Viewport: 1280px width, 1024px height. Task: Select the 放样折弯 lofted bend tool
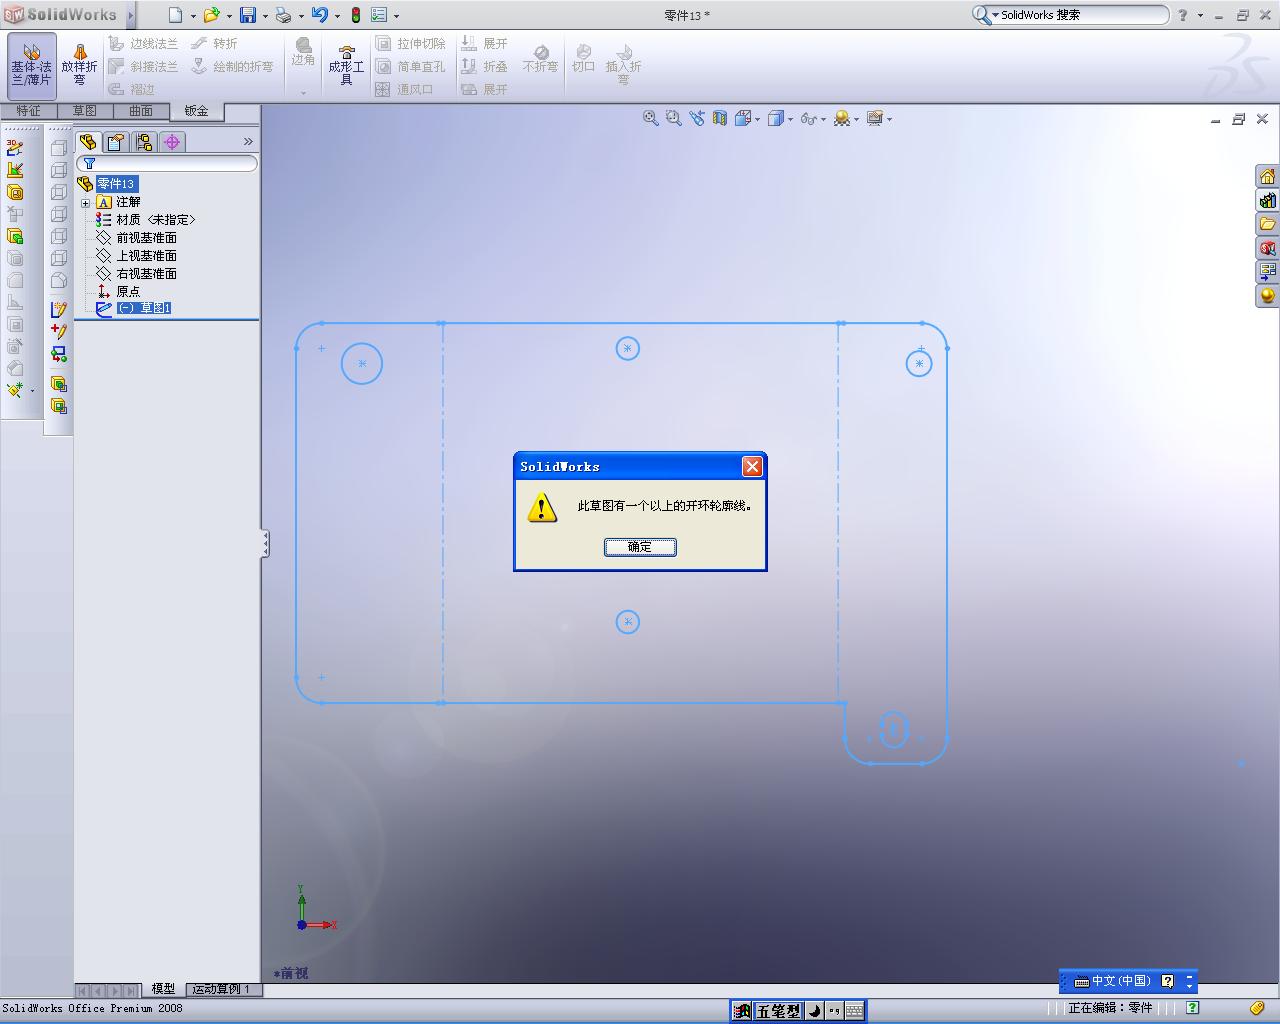click(79, 65)
